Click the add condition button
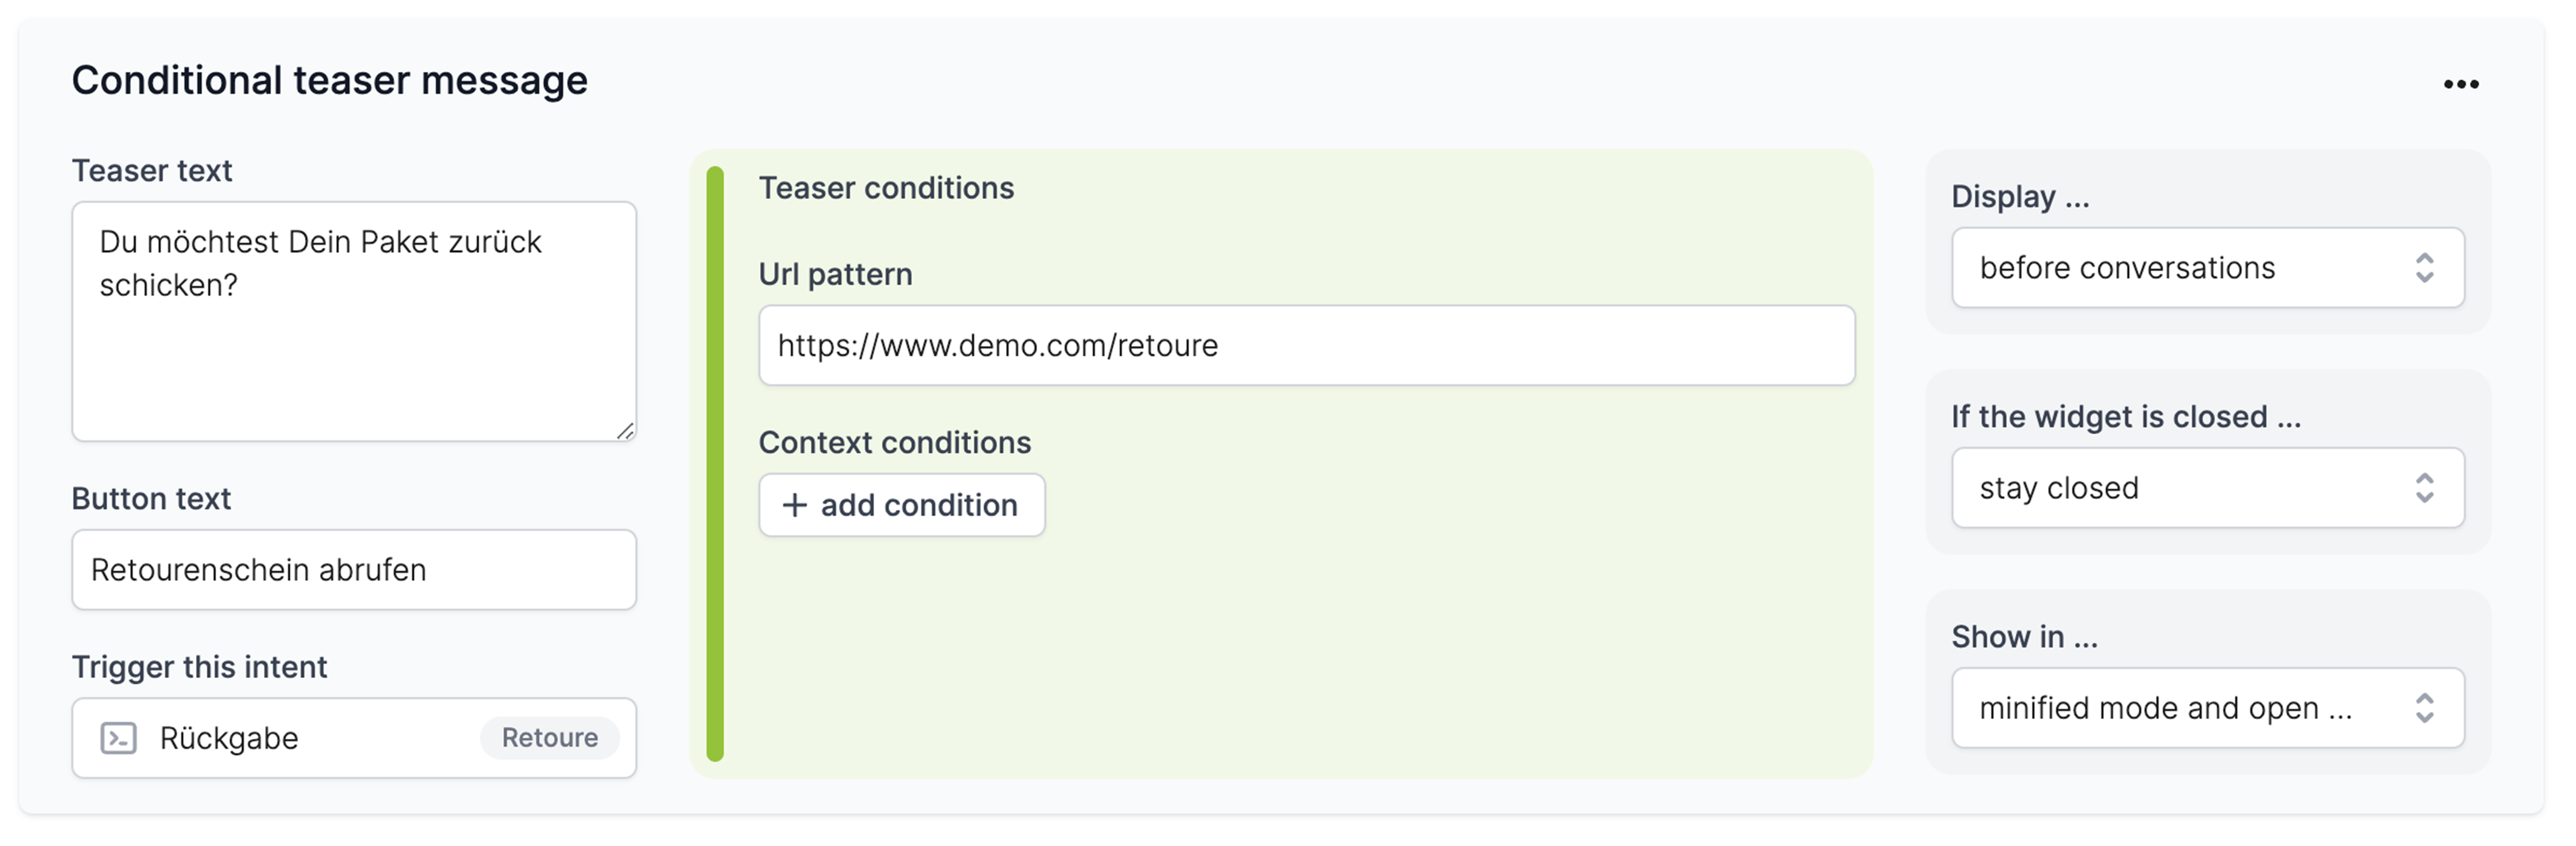Viewport: 2576px width, 846px height. pos(901,505)
